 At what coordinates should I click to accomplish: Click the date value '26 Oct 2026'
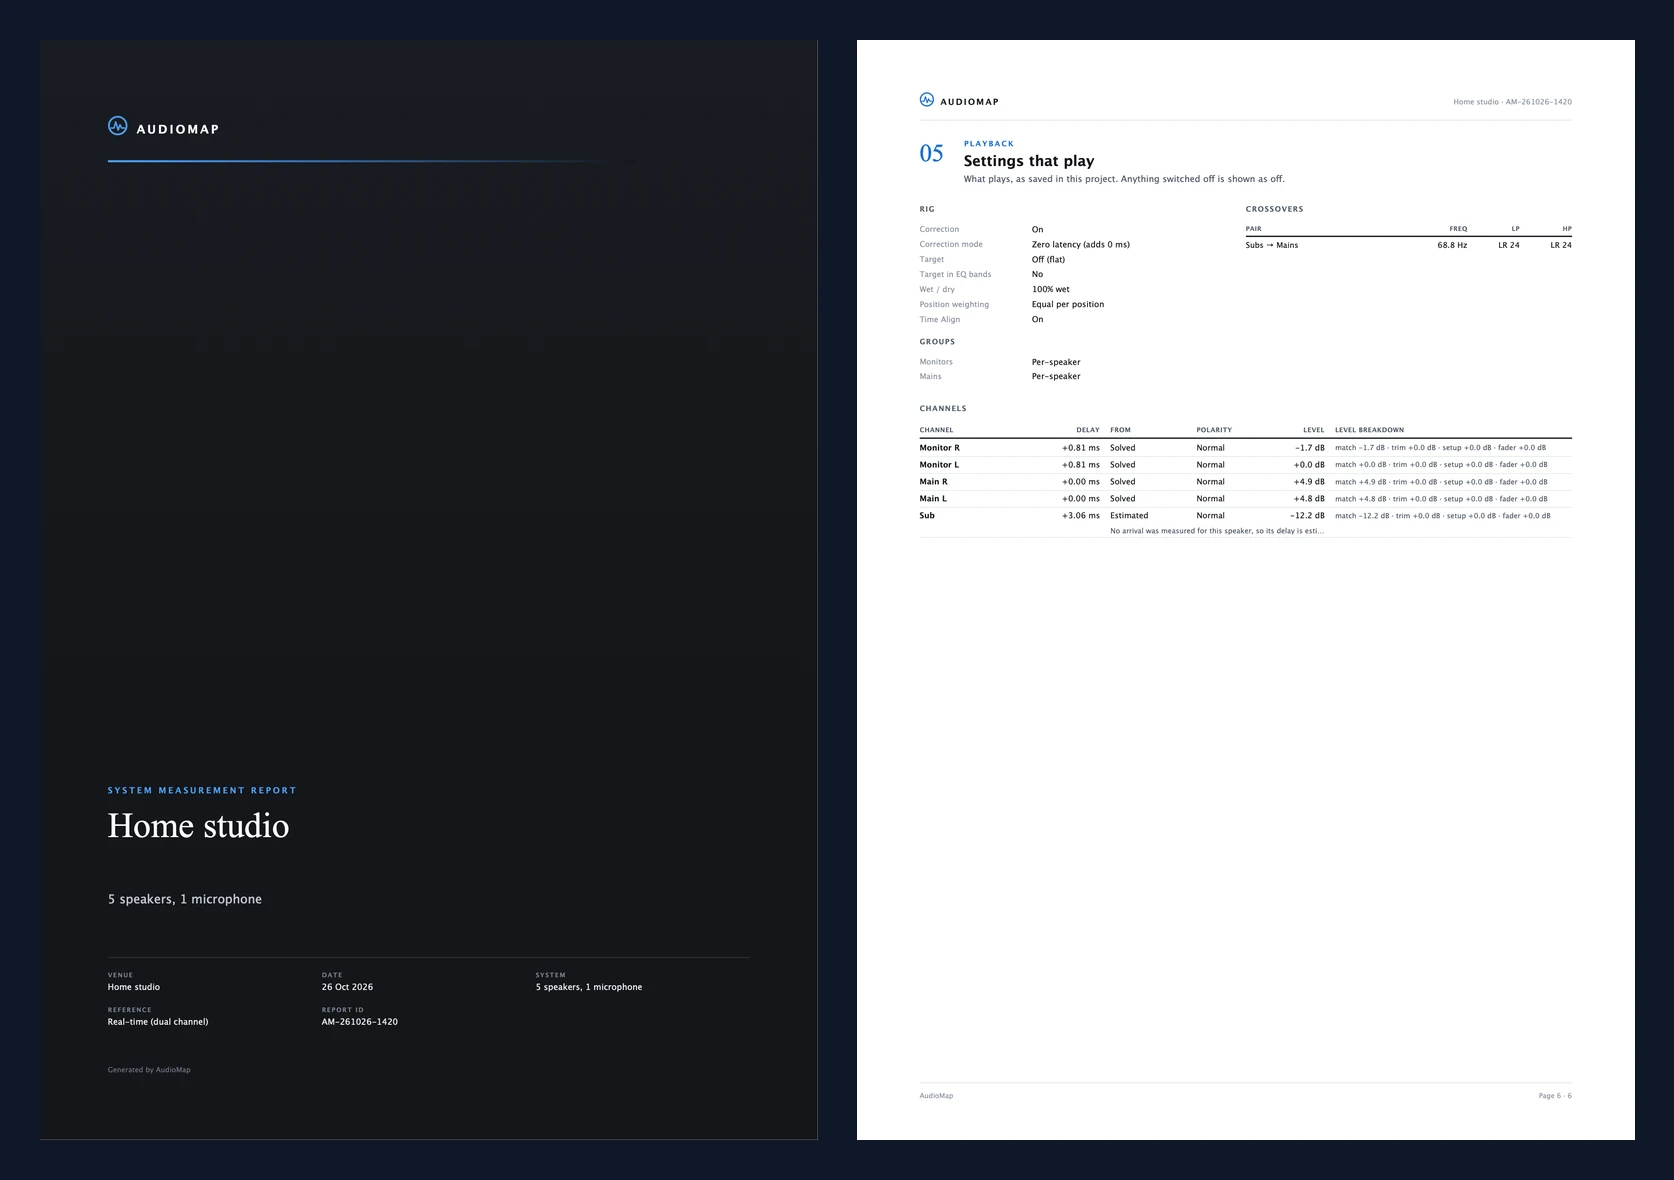tap(347, 987)
